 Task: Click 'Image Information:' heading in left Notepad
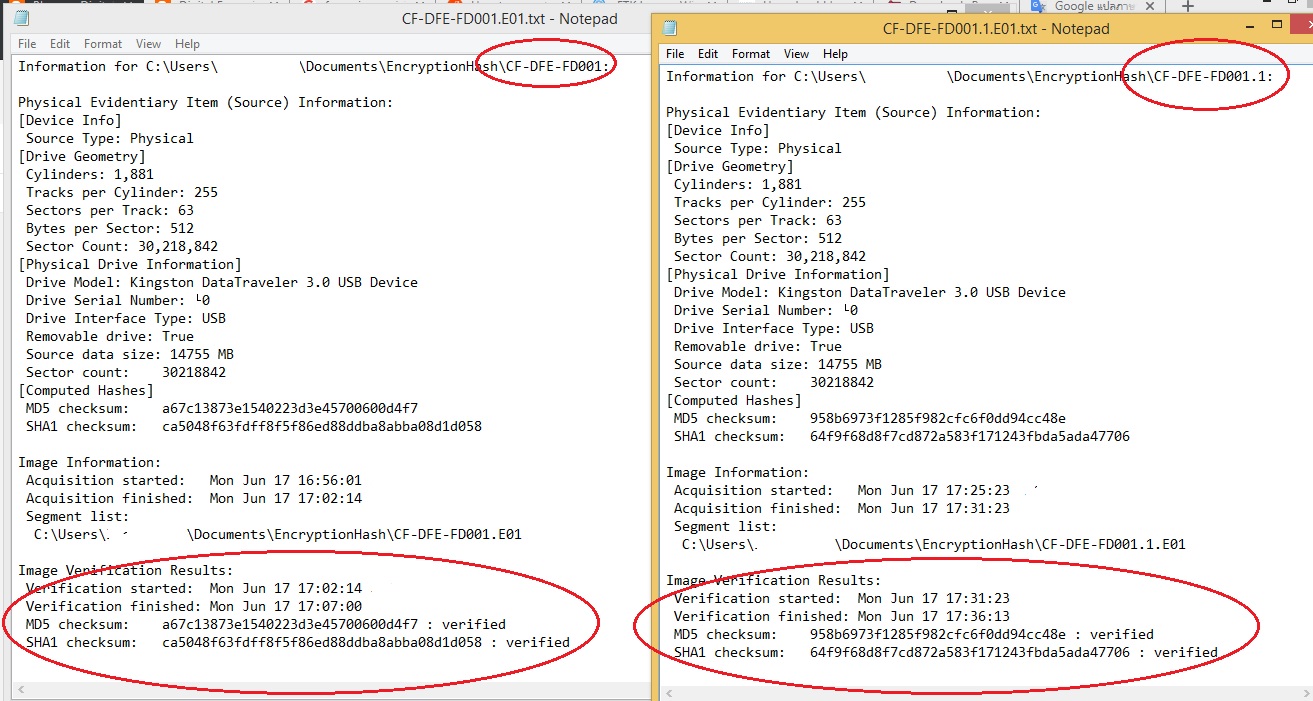[x=90, y=462]
